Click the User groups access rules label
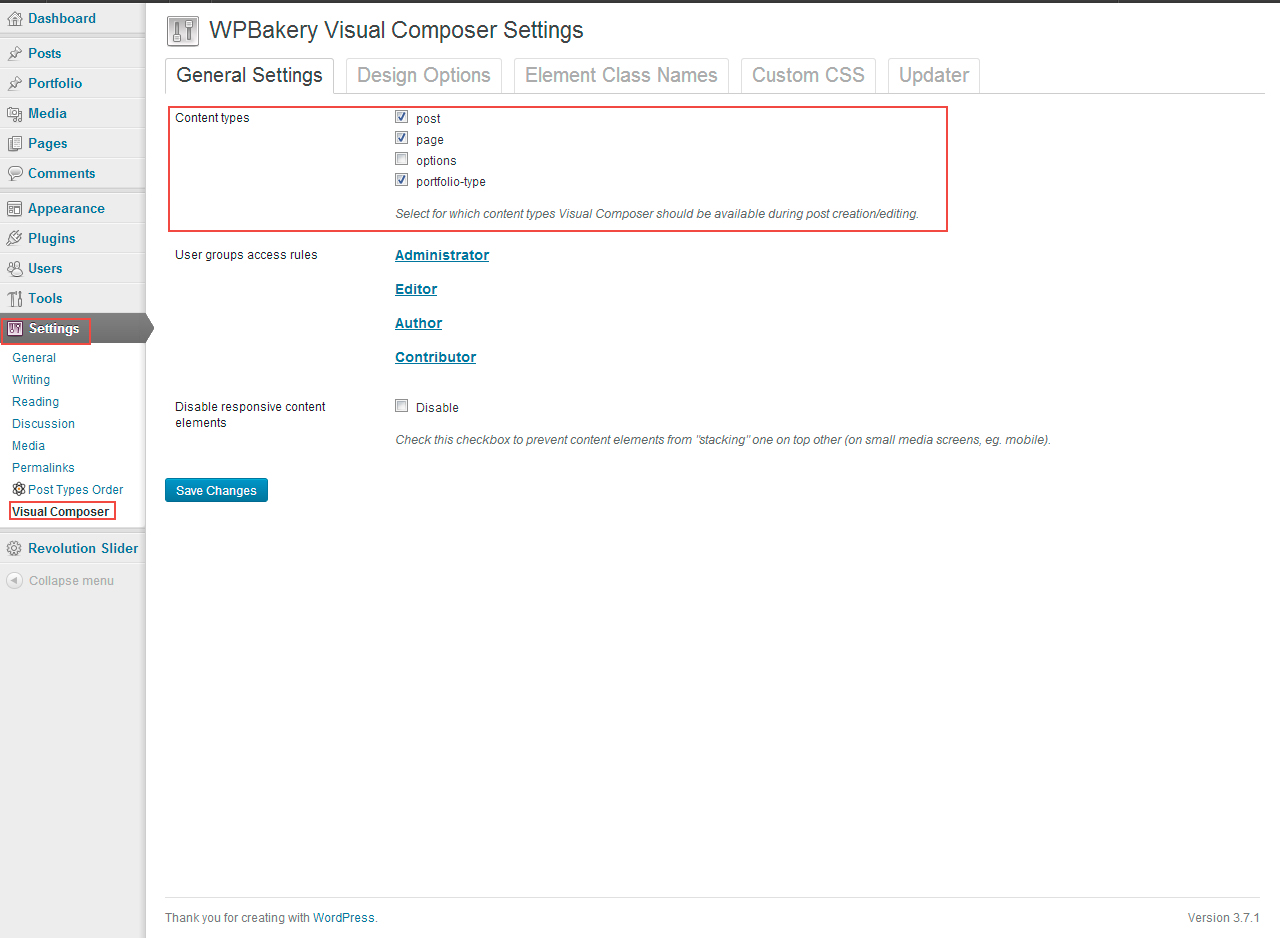Screen dimensions: 1280x938 pos(246,254)
